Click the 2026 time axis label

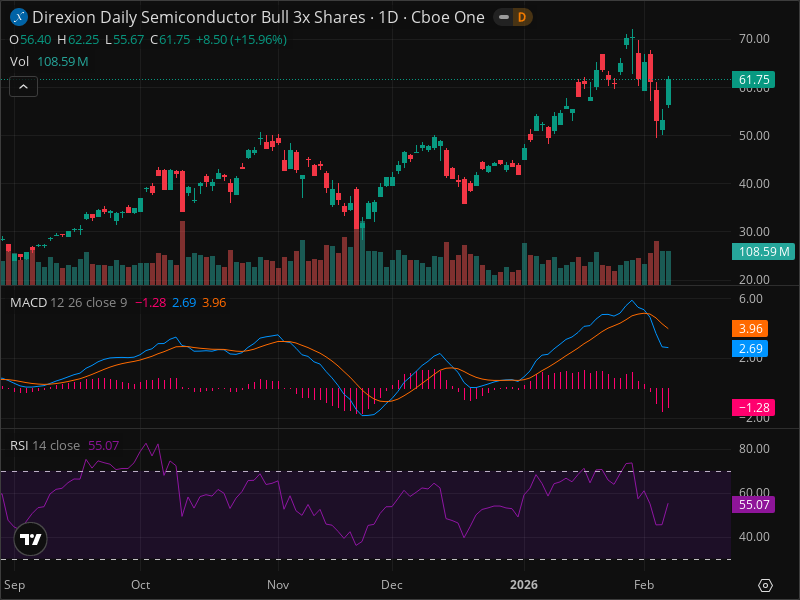(x=524, y=585)
